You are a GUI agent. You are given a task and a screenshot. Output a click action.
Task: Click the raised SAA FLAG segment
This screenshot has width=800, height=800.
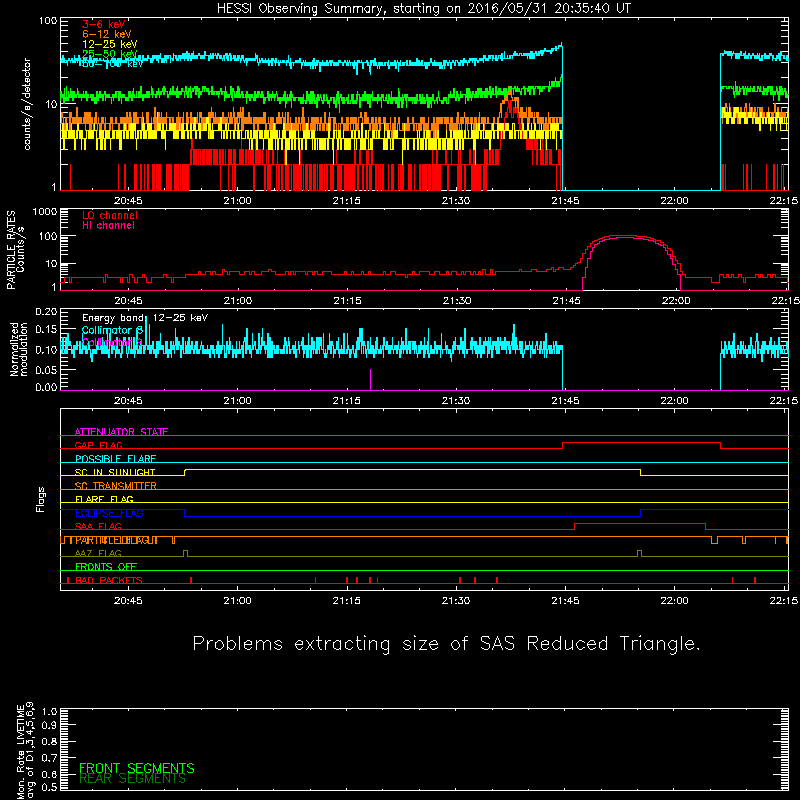(640, 523)
